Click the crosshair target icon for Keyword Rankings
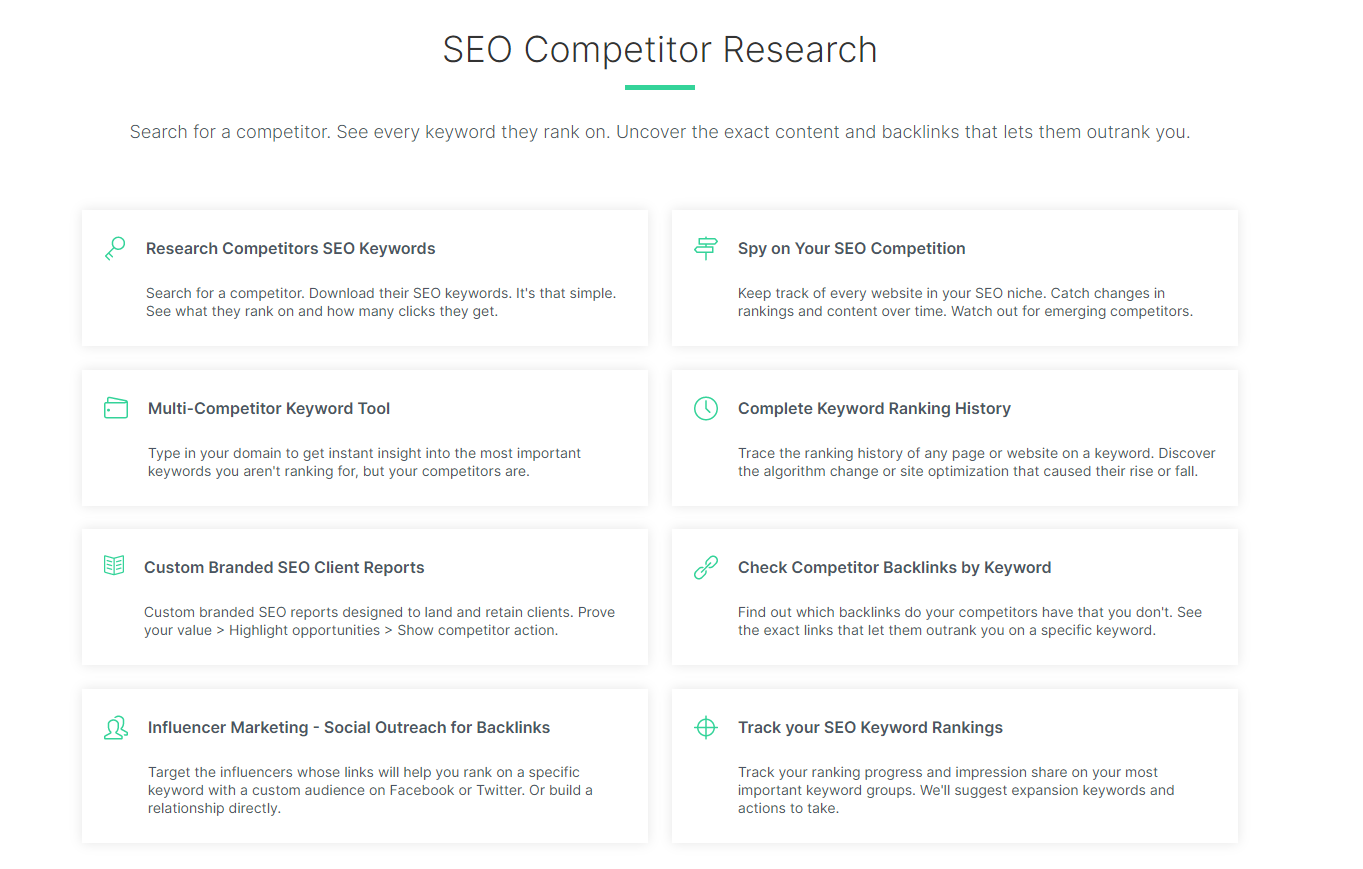The image size is (1363, 869). 706,727
